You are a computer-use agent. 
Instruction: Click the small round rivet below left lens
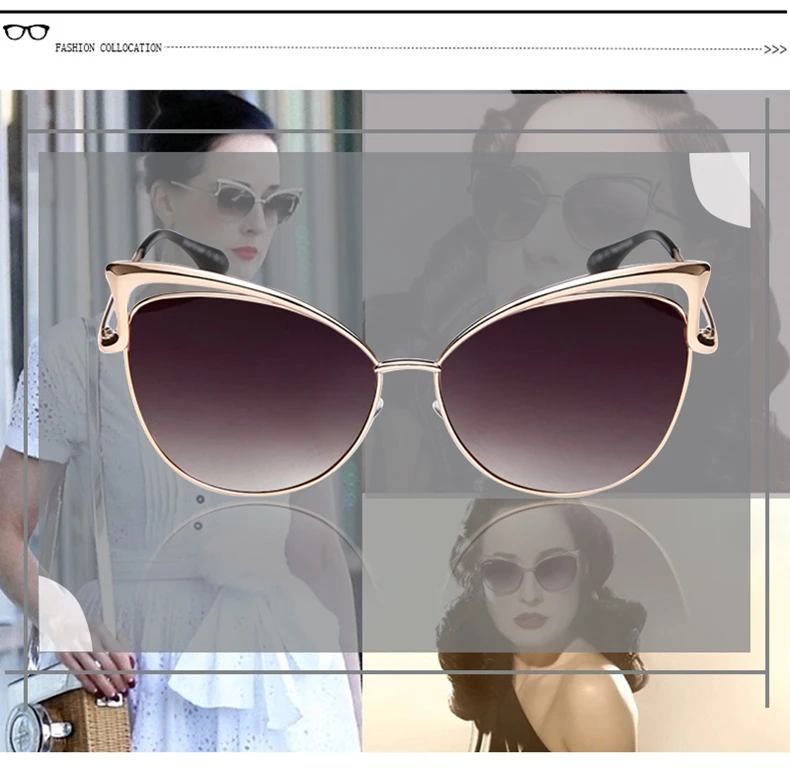(200, 499)
